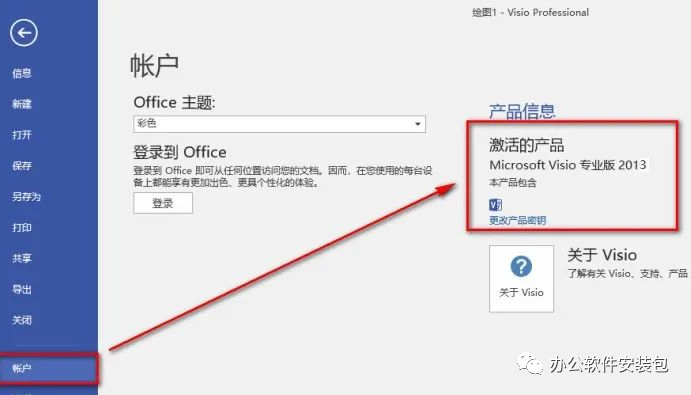Follow the 更改产品密钥 link

pos(517,220)
